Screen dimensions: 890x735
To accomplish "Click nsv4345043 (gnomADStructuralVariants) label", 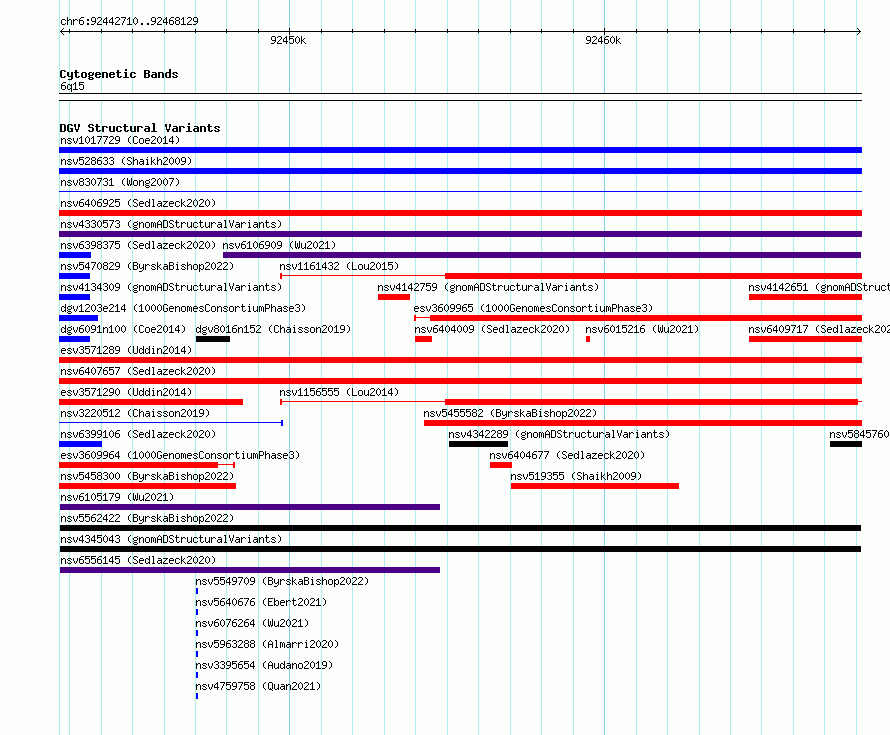I will tap(171, 539).
